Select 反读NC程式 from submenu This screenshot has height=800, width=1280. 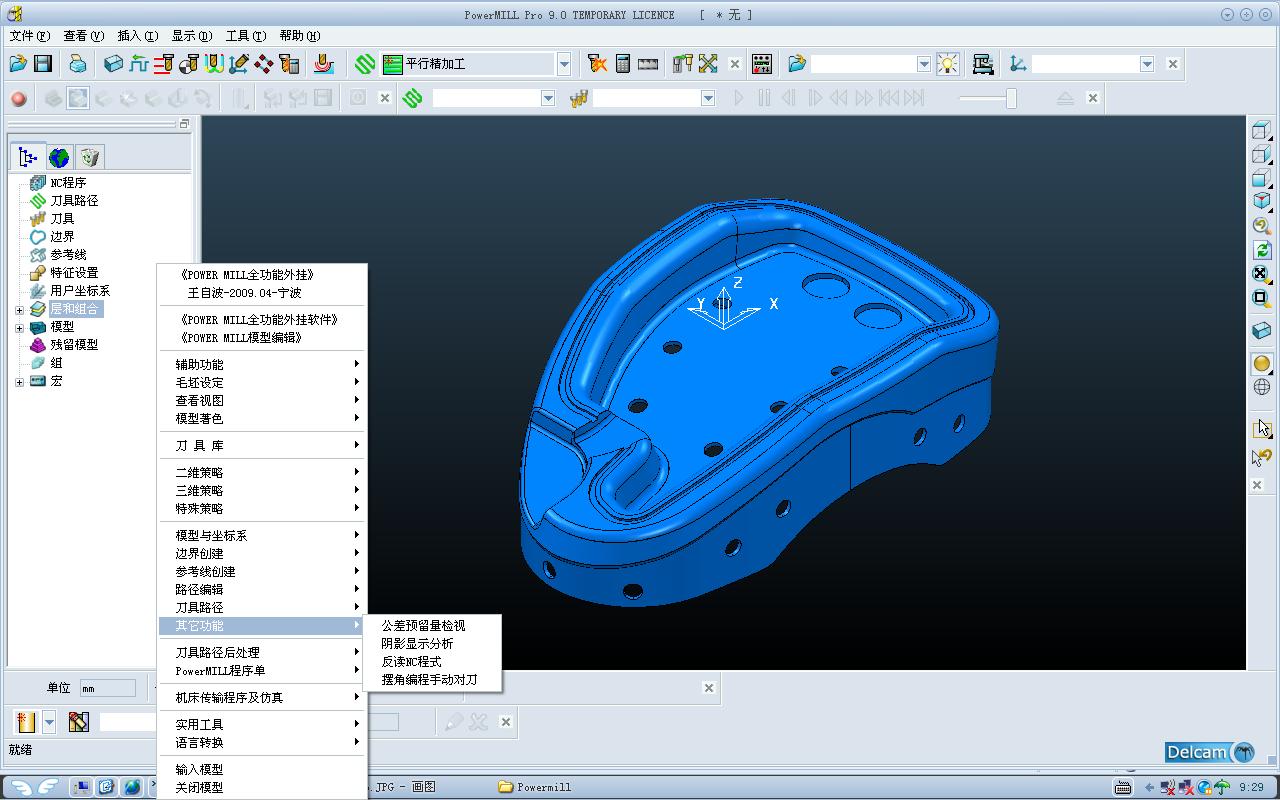pyautogui.click(x=412, y=661)
